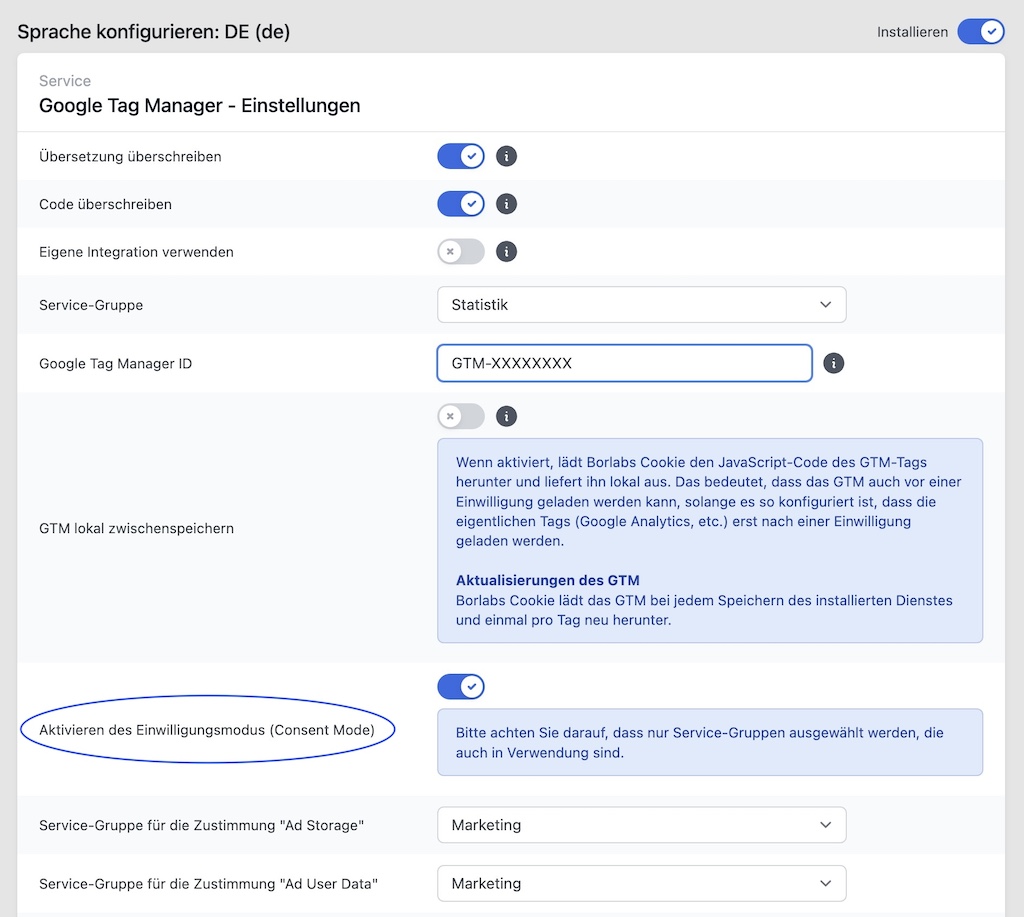
Task: Click the 'Eigene Integration verwenden' label
Action: (x=136, y=252)
